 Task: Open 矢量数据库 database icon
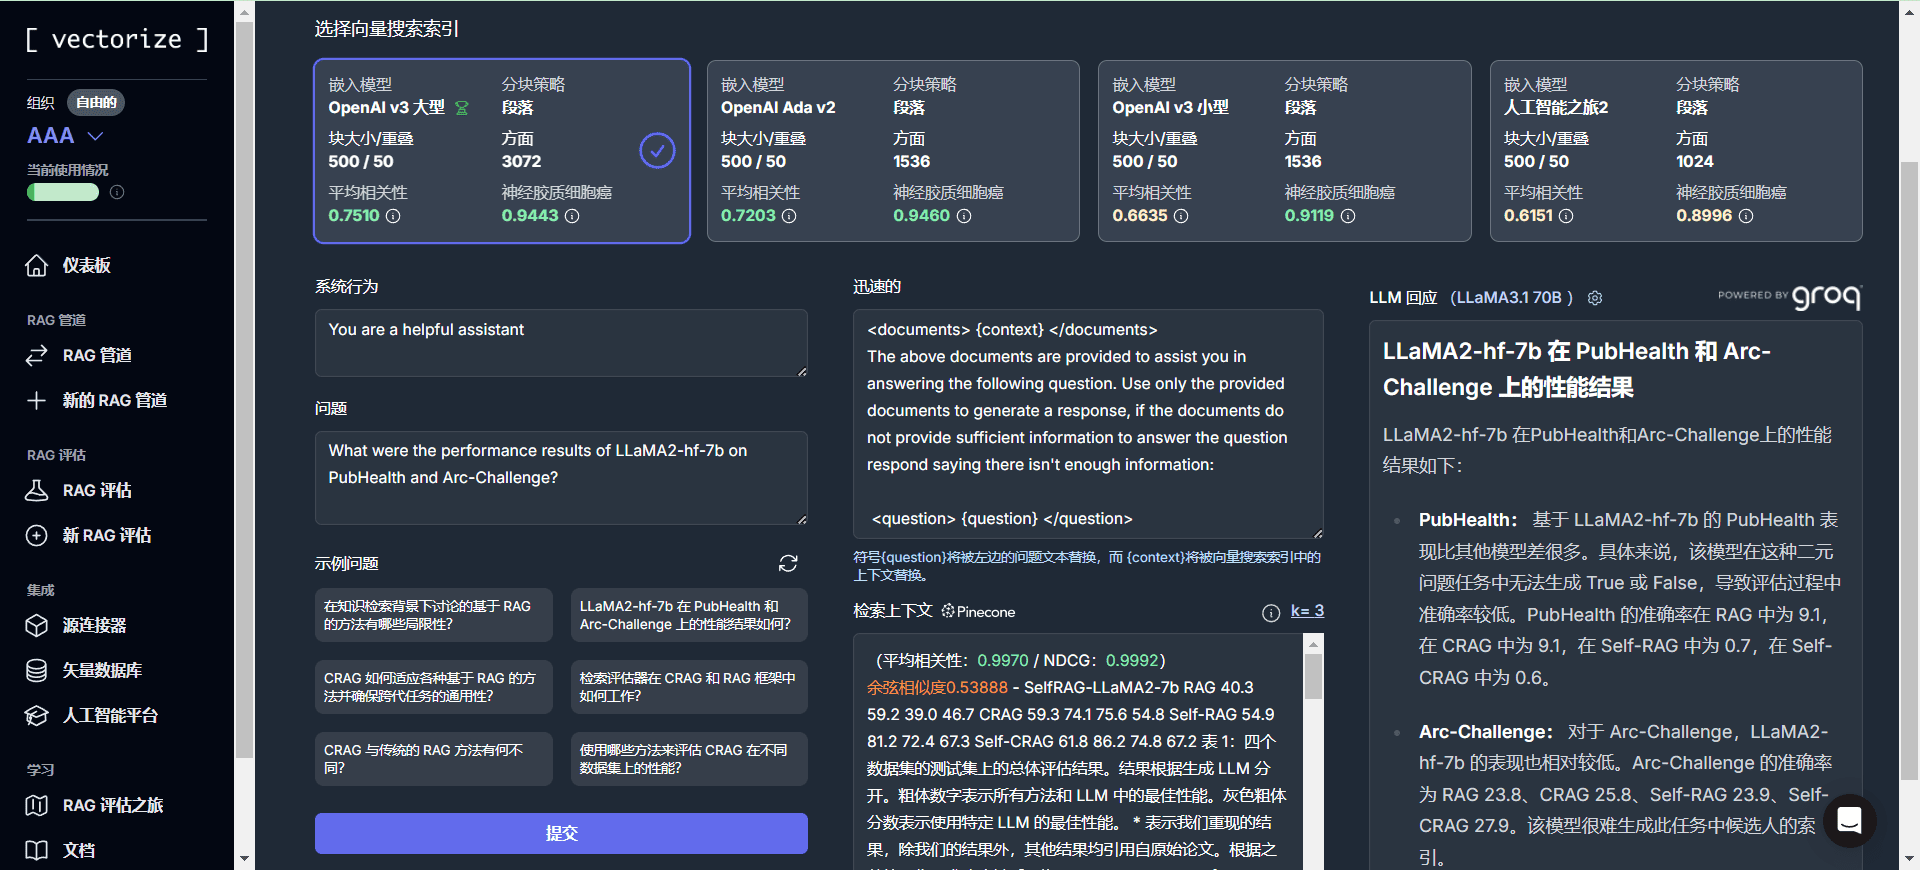[37, 670]
